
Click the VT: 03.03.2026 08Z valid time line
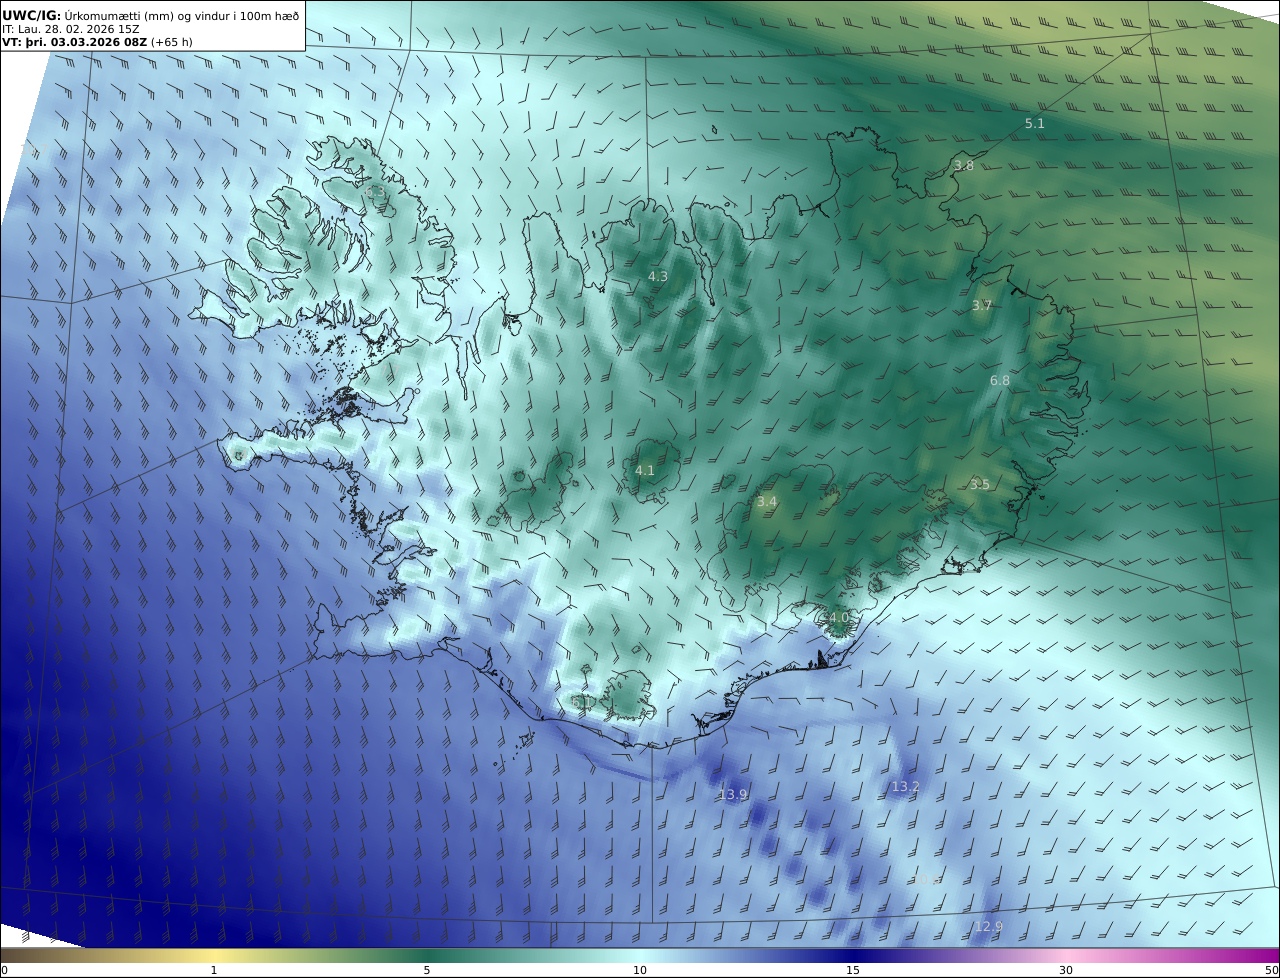tap(97, 42)
